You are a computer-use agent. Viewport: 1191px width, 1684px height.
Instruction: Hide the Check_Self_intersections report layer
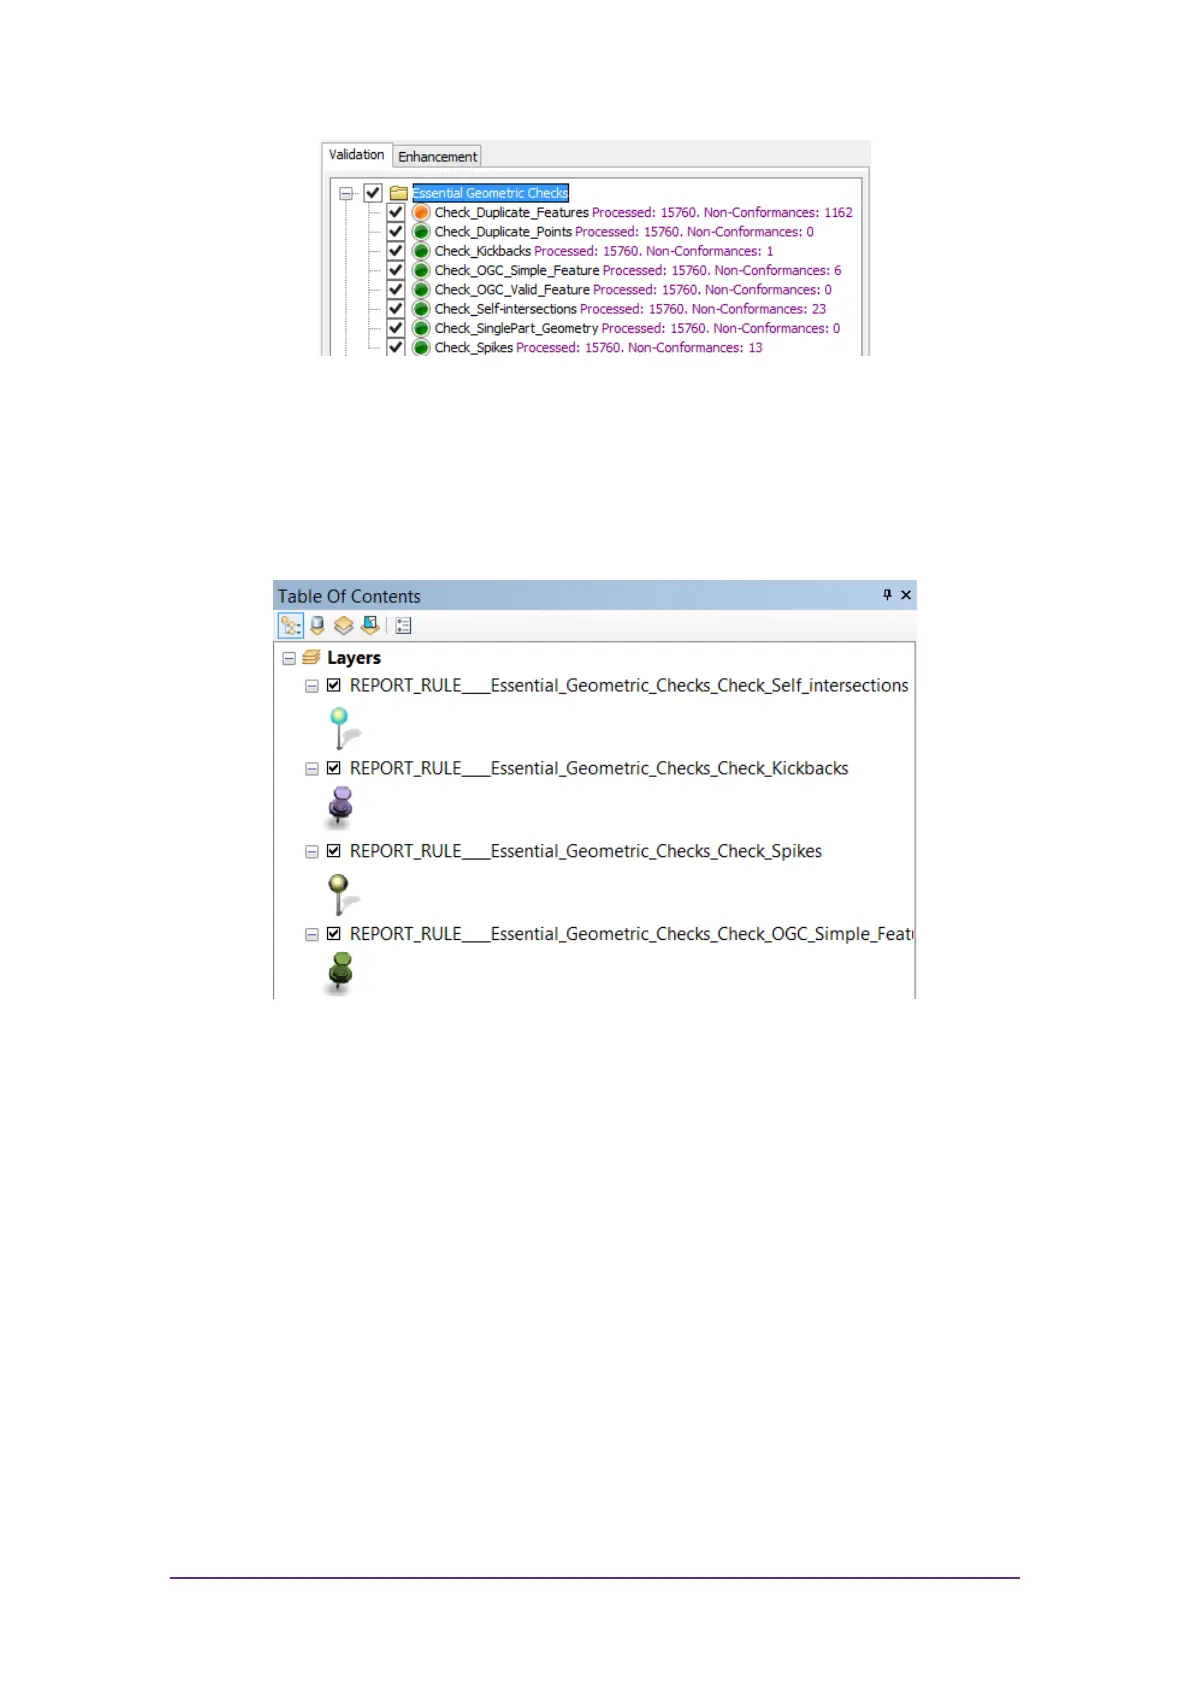pyautogui.click(x=334, y=685)
